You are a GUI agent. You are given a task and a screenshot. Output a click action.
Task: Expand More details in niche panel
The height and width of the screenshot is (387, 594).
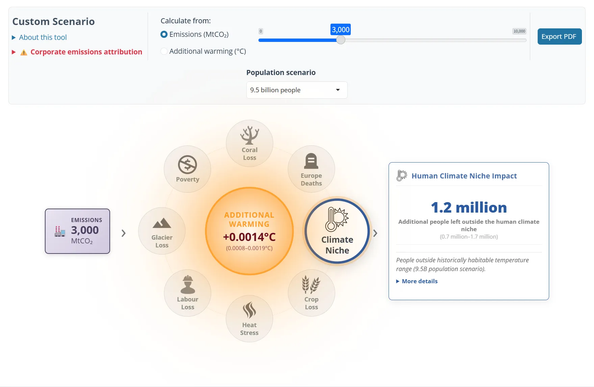tap(417, 281)
